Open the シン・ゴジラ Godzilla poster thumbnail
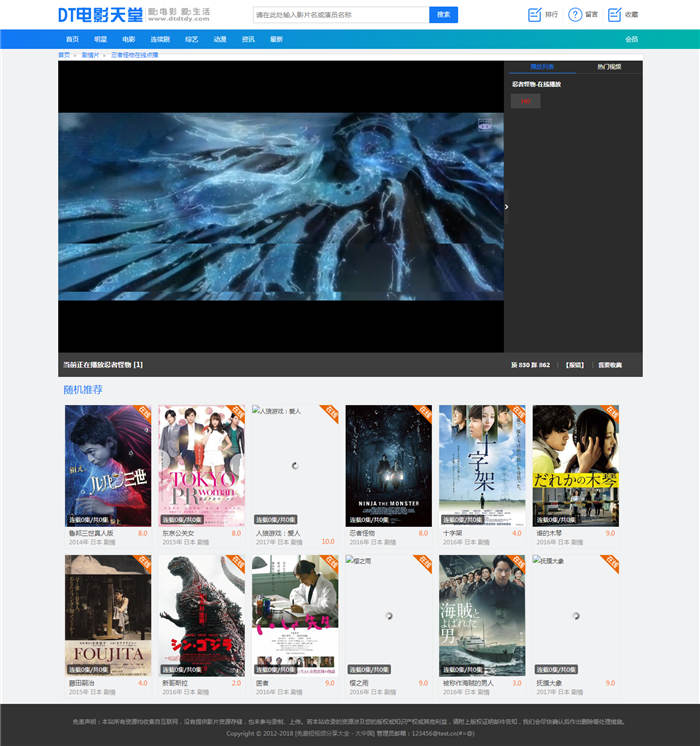Screen dimensions: 700x746 201,615
